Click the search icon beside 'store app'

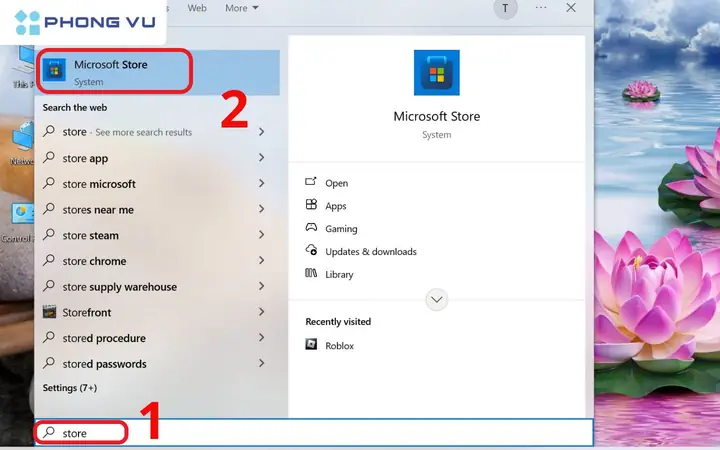[49, 158]
